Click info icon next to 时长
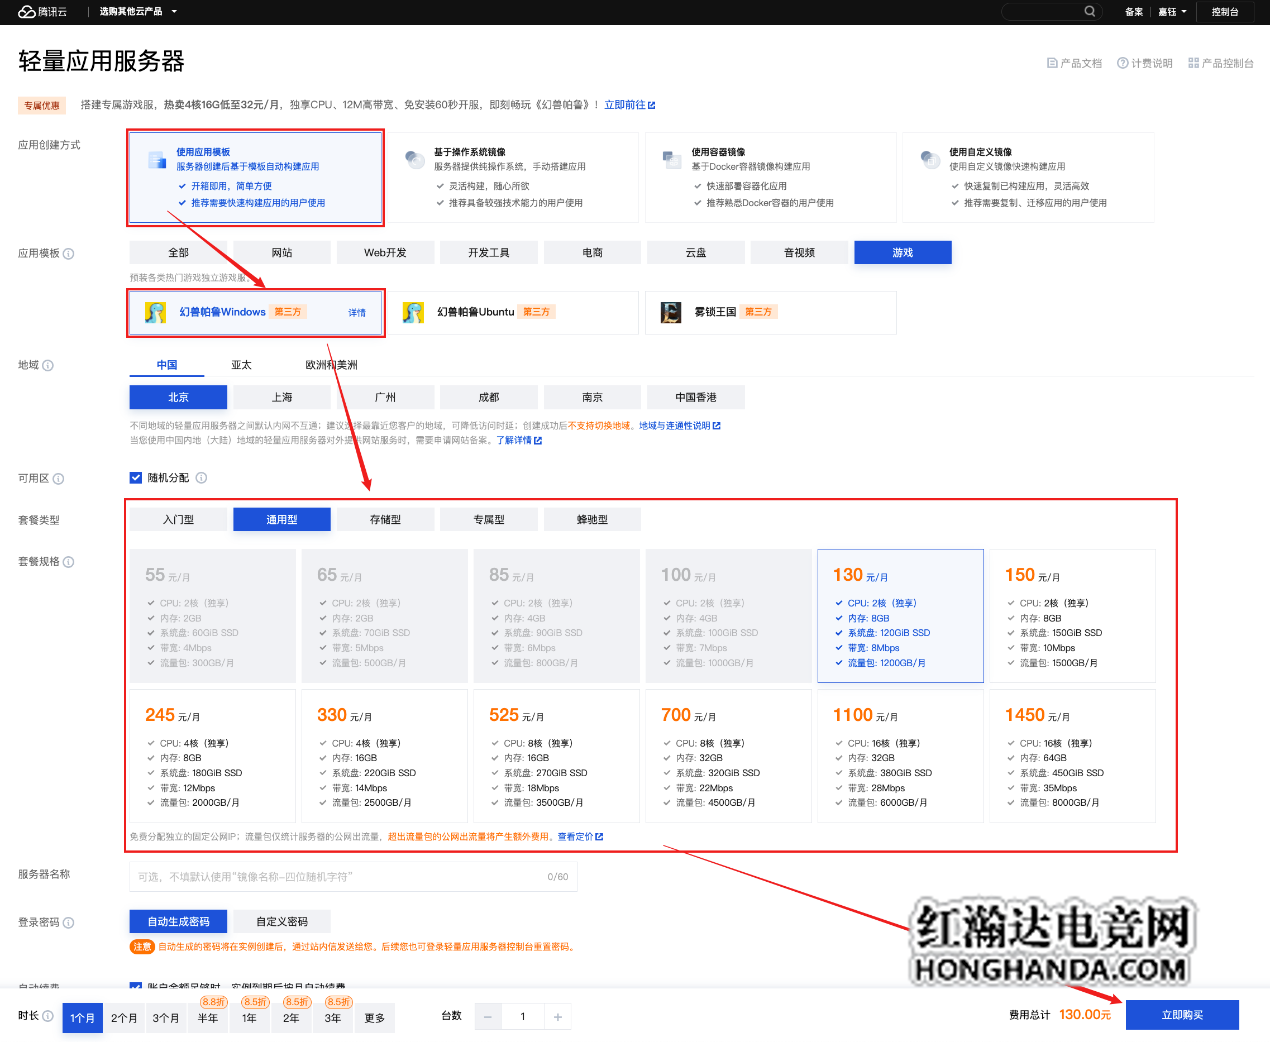This screenshot has width=1270, height=1042. (x=48, y=1016)
